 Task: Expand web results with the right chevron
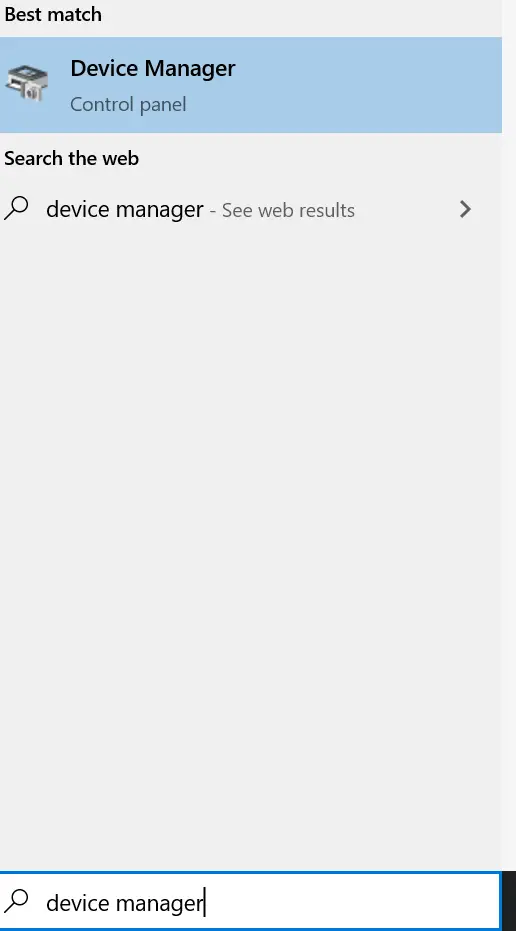pyautogui.click(x=466, y=209)
